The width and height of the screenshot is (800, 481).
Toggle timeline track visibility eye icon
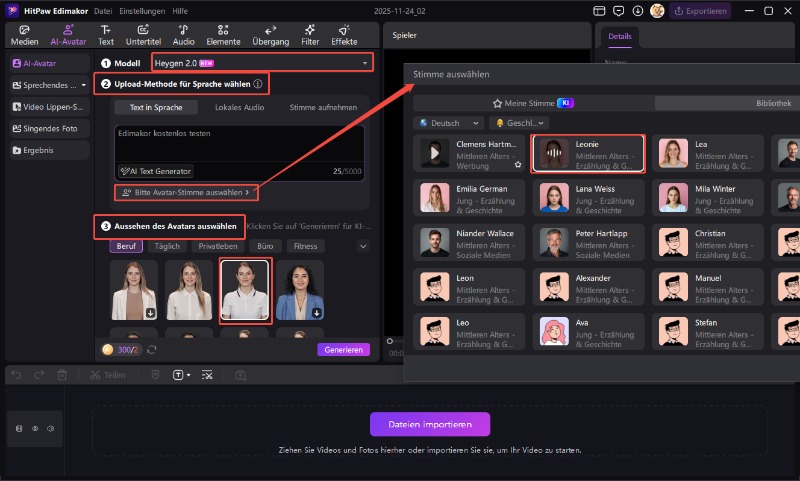click(34, 429)
